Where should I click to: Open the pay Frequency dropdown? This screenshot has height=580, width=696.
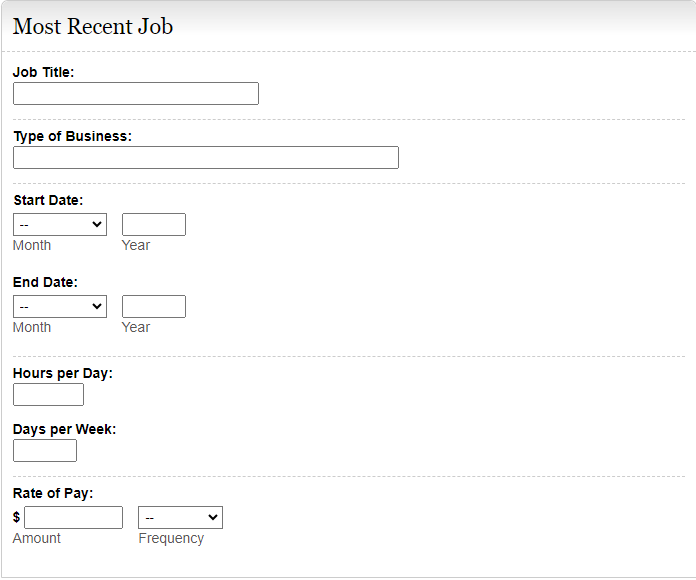tap(180, 518)
